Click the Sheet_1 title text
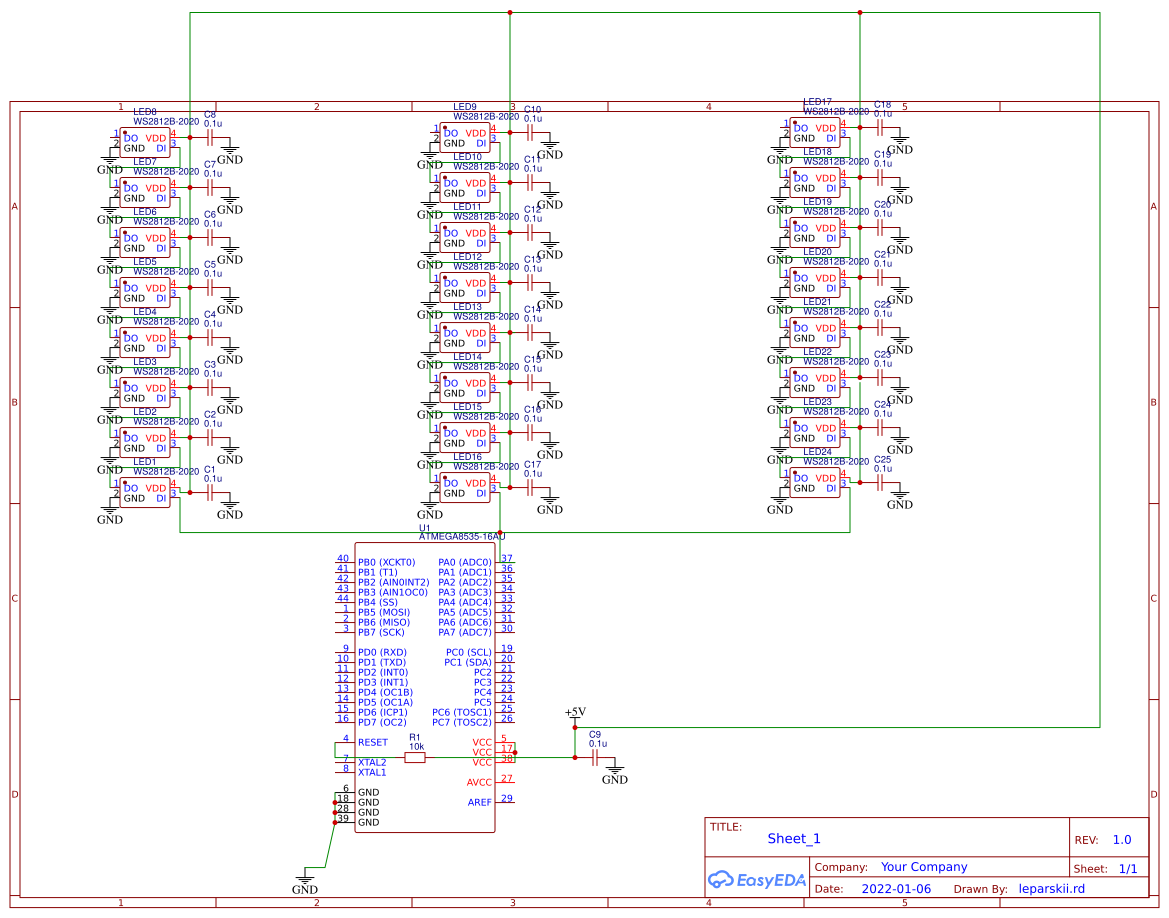This screenshot has height=918, width=1169. [794, 839]
